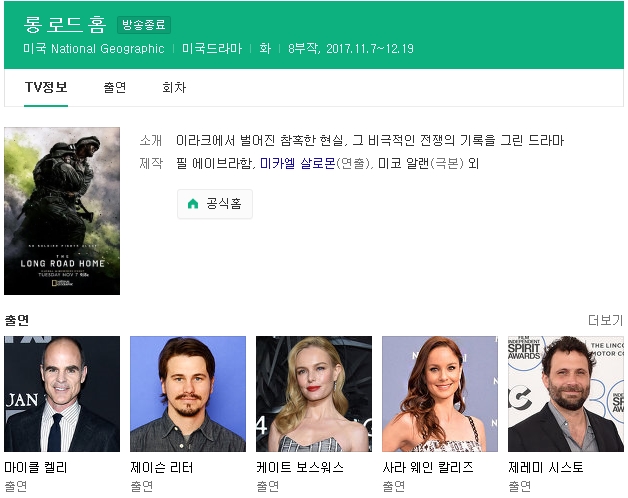Click 마이클 켈리's photo thumbnail
The image size is (628, 498).
62,394
